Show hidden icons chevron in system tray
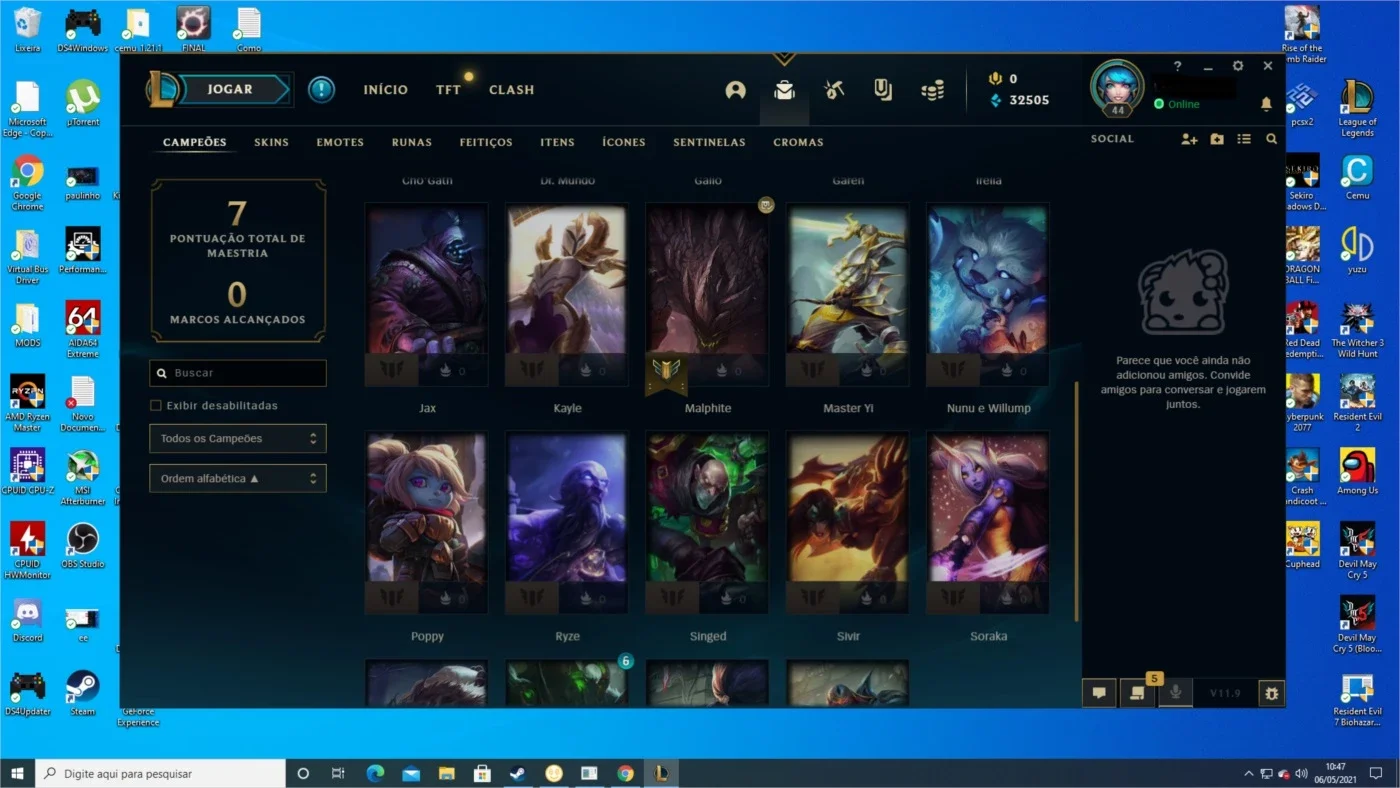The image size is (1400, 788). [x=1248, y=773]
